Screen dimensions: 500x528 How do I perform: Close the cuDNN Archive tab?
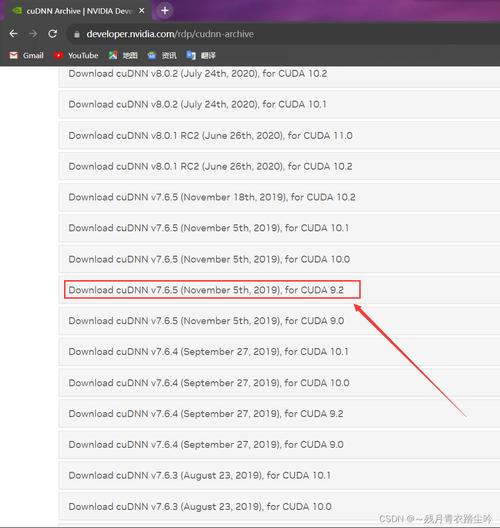pyautogui.click(x=142, y=11)
